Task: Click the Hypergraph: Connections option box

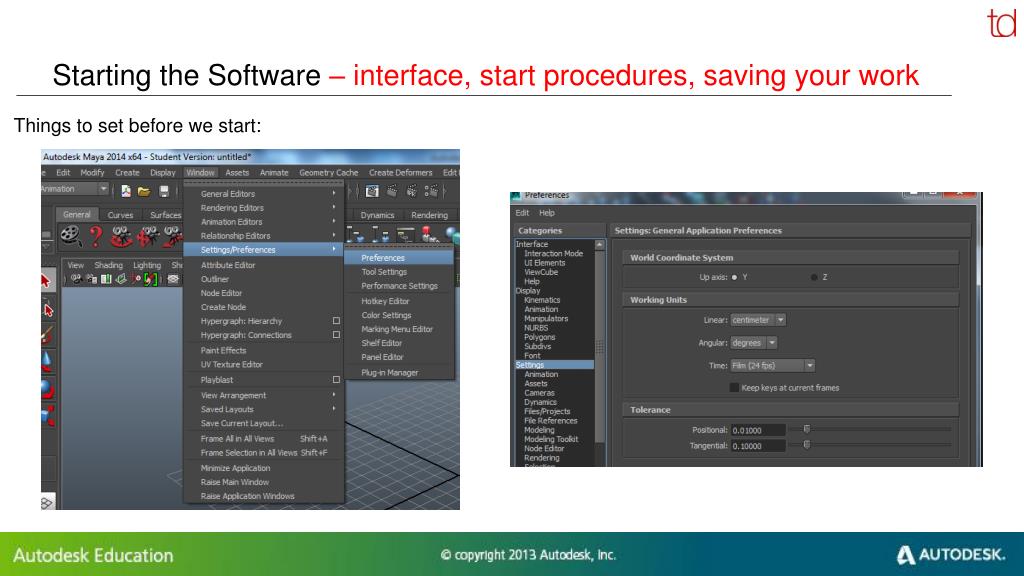Action: (x=336, y=335)
